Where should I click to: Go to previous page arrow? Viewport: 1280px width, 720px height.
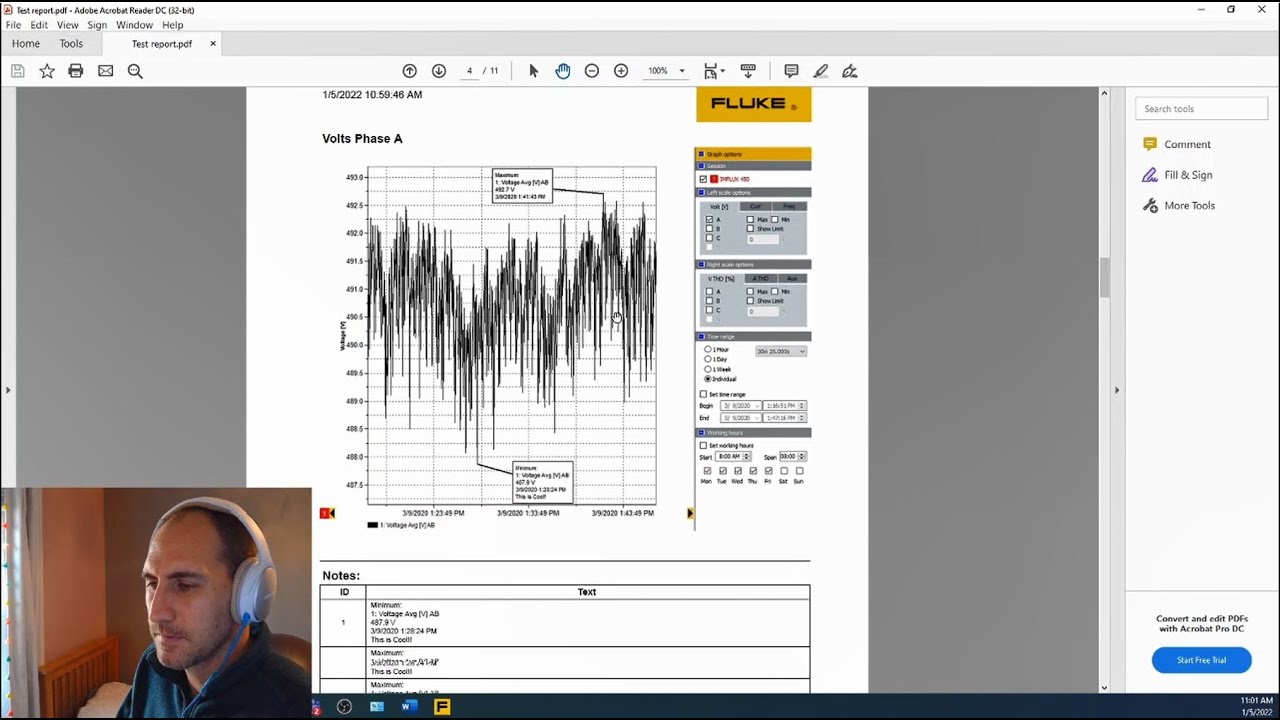click(x=410, y=71)
